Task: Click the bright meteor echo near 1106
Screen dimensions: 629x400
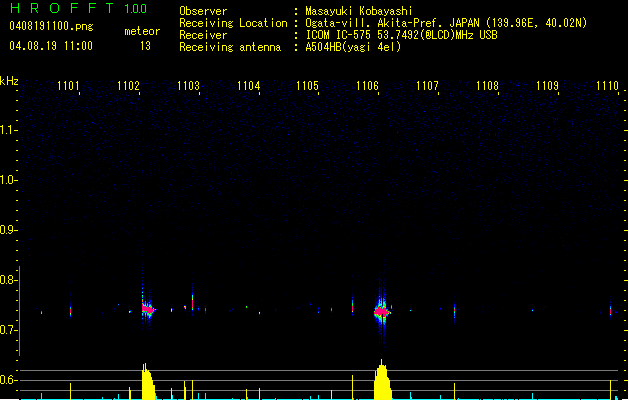Action: [382, 312]
